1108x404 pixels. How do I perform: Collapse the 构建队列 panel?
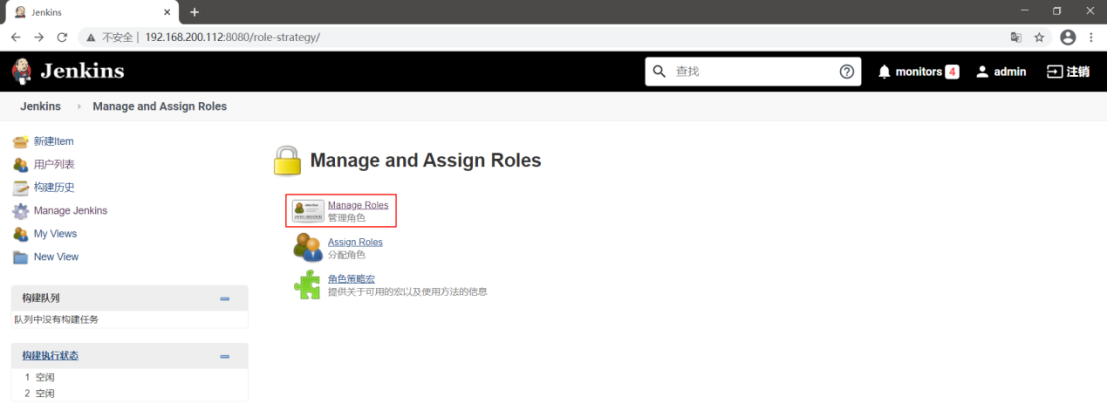point(225,299)
